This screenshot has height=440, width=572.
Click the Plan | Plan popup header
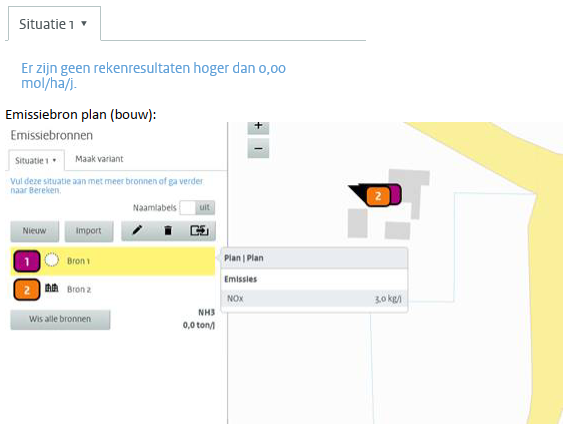(x=314, y=258)
